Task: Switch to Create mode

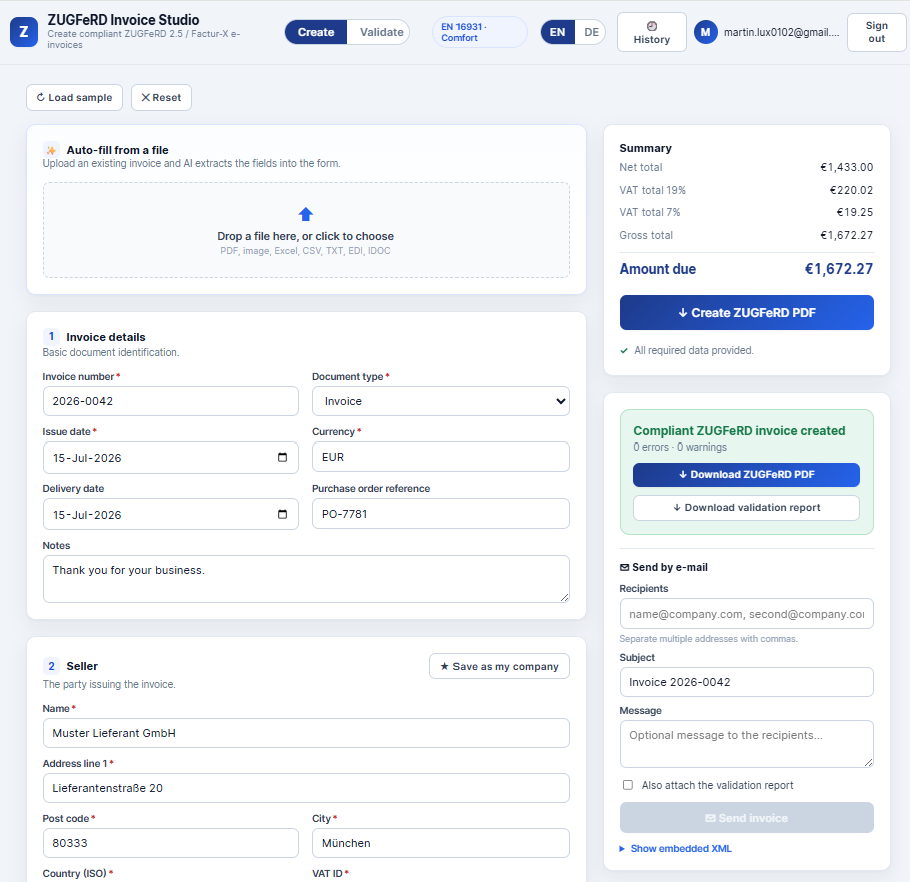Action: (x=316, y=32)
